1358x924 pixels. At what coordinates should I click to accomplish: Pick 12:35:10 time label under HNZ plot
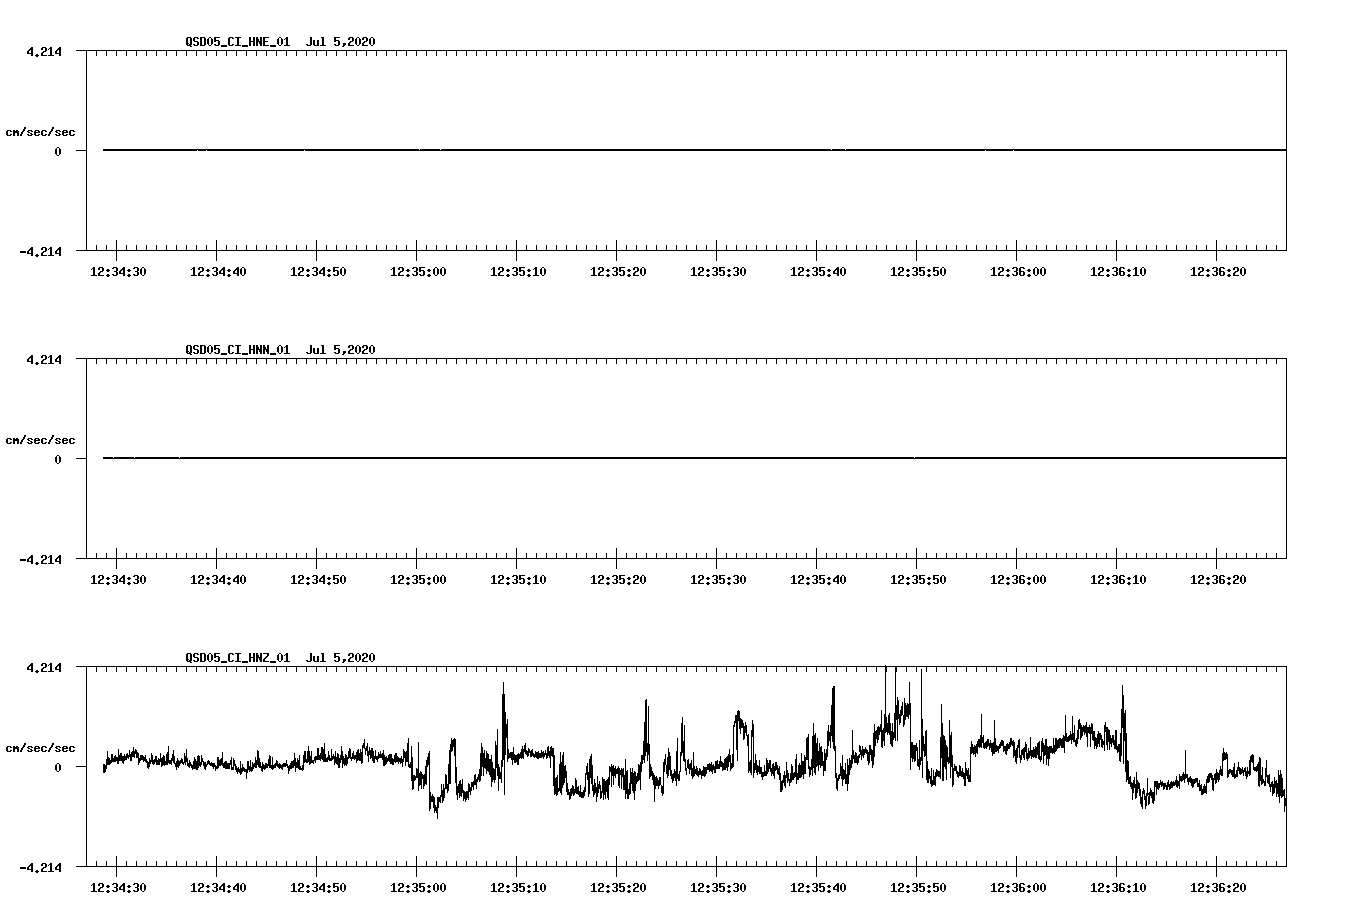(518, 888)
